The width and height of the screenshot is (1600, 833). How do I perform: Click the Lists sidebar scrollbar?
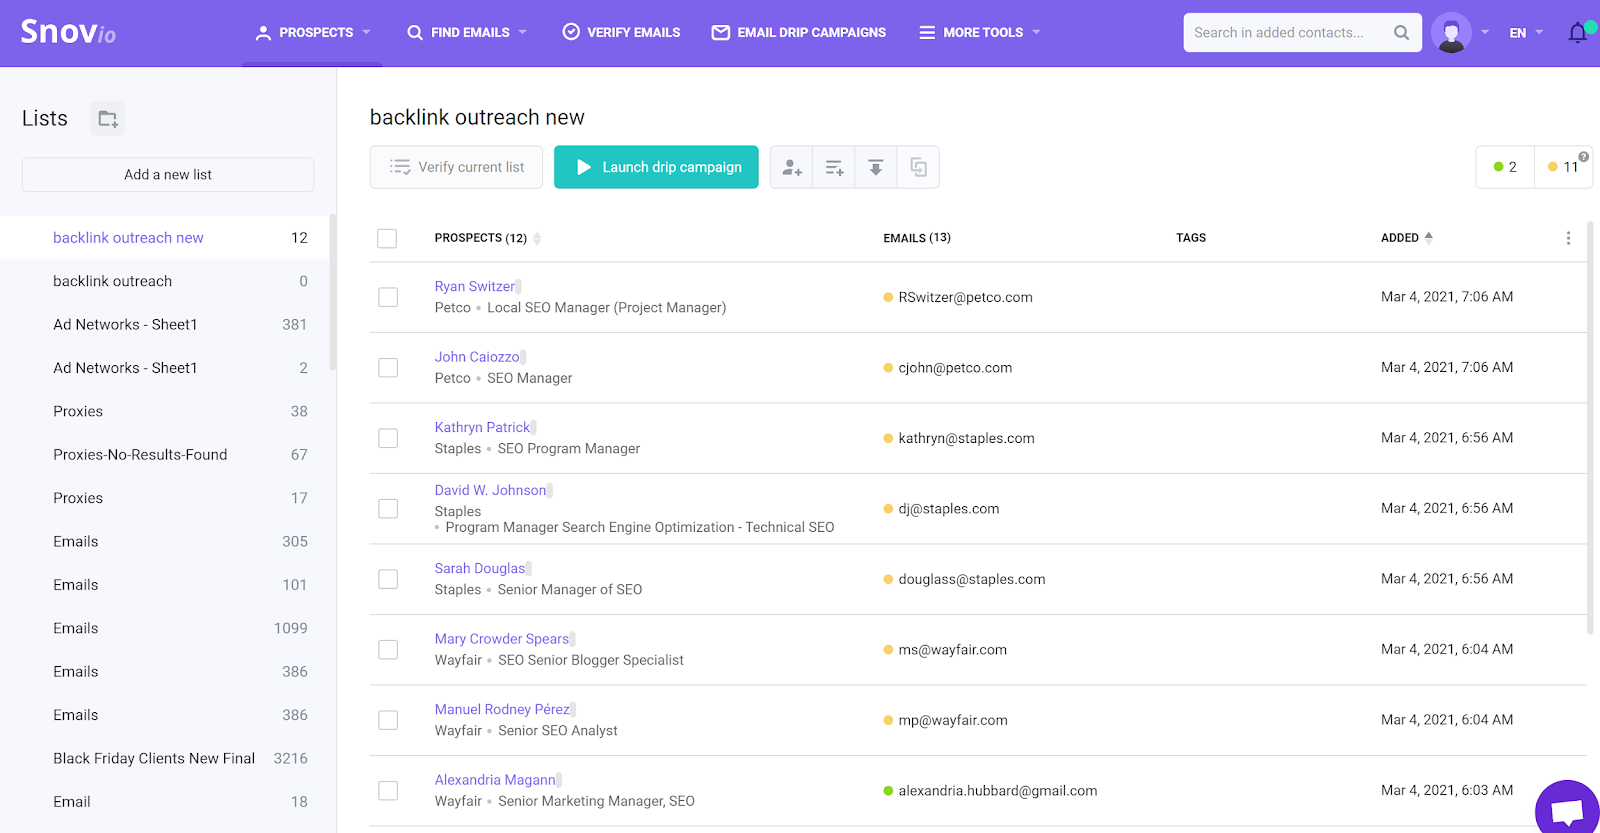pyautogui.click(x=332, y=292)
